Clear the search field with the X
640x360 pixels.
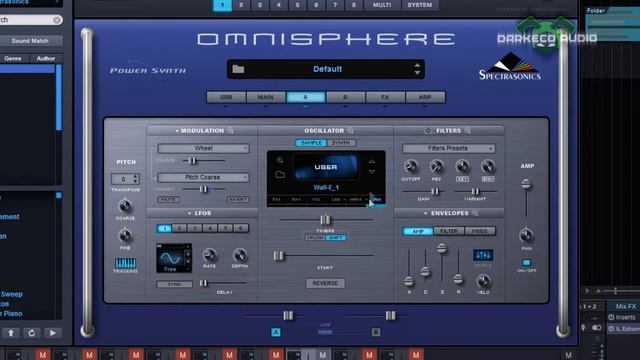[x=57, y=20]
